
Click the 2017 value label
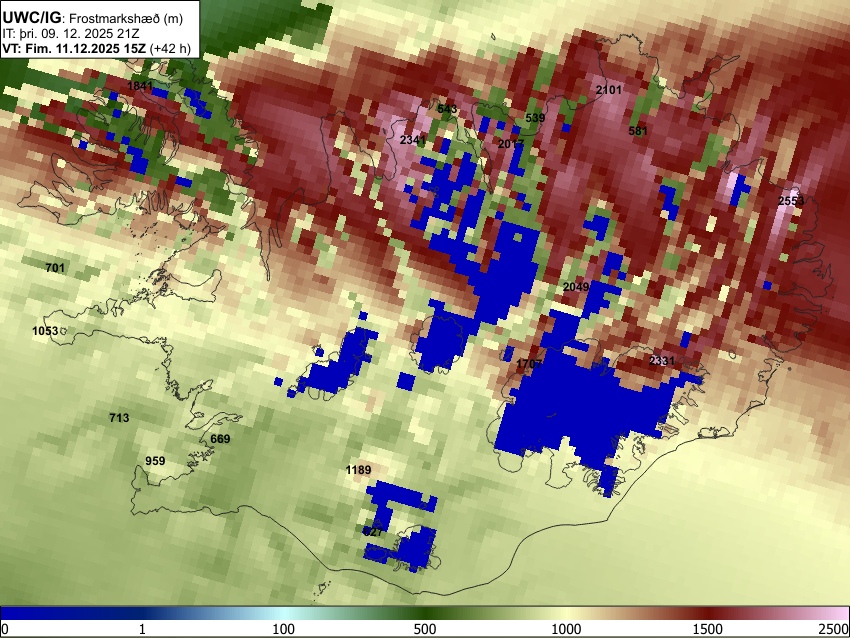[x=511, y=144]
